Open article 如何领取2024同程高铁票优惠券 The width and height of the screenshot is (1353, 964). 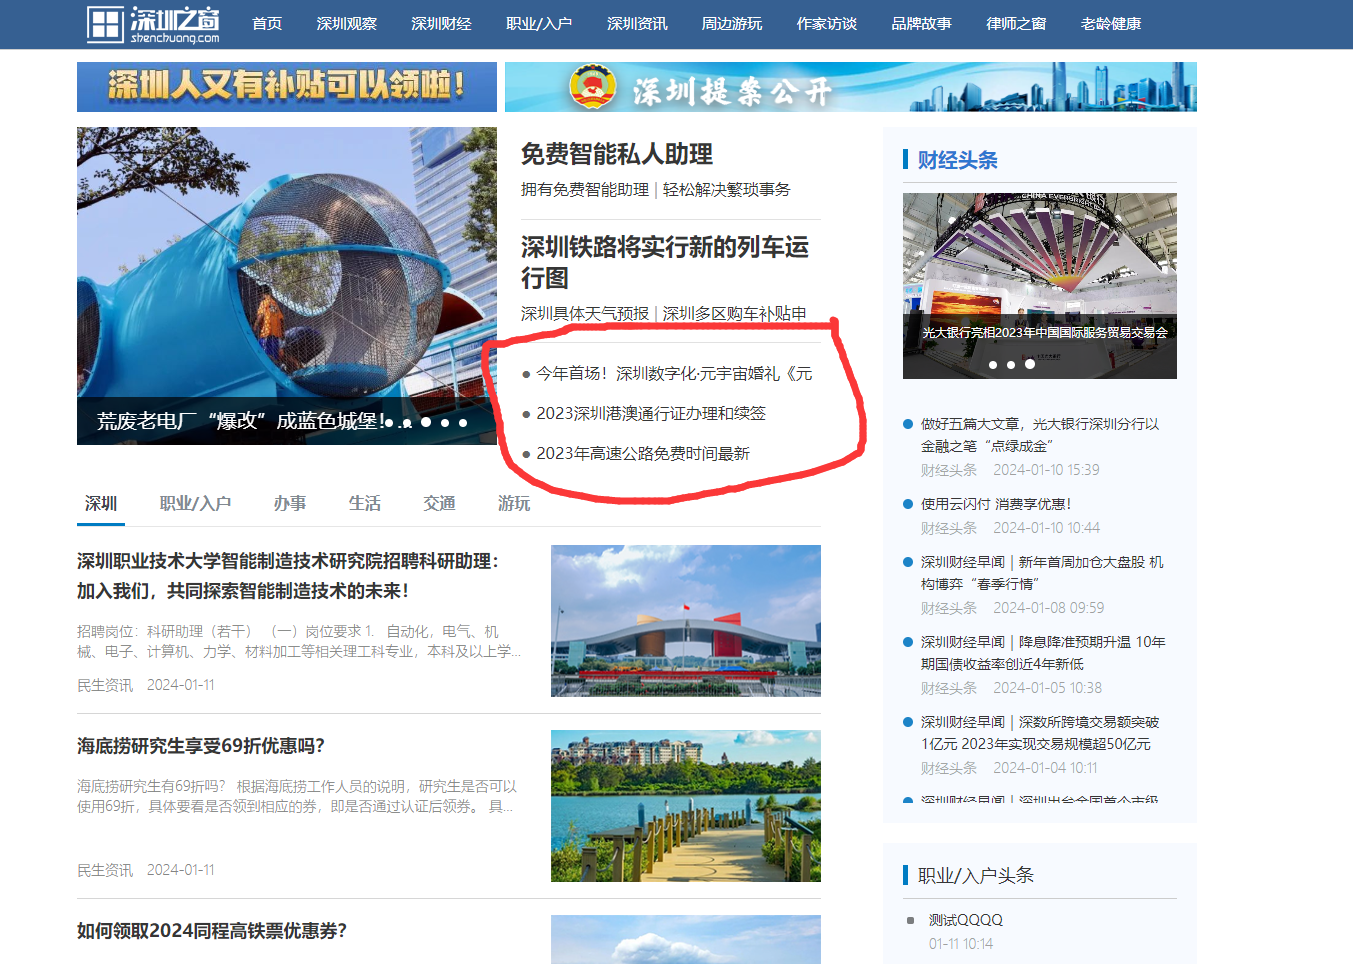pos(212,931)
